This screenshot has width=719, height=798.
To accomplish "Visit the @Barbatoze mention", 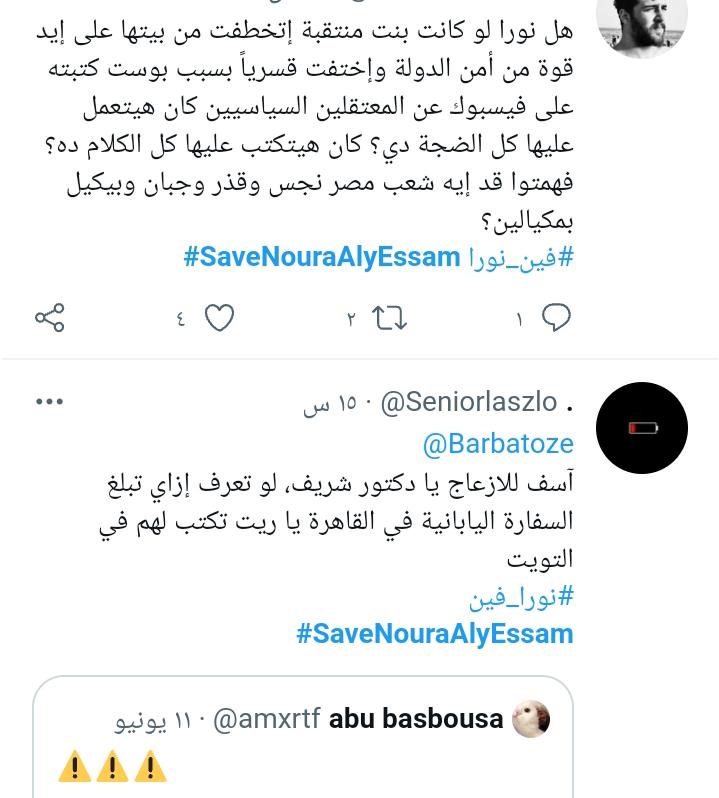I will click(498, 444).
